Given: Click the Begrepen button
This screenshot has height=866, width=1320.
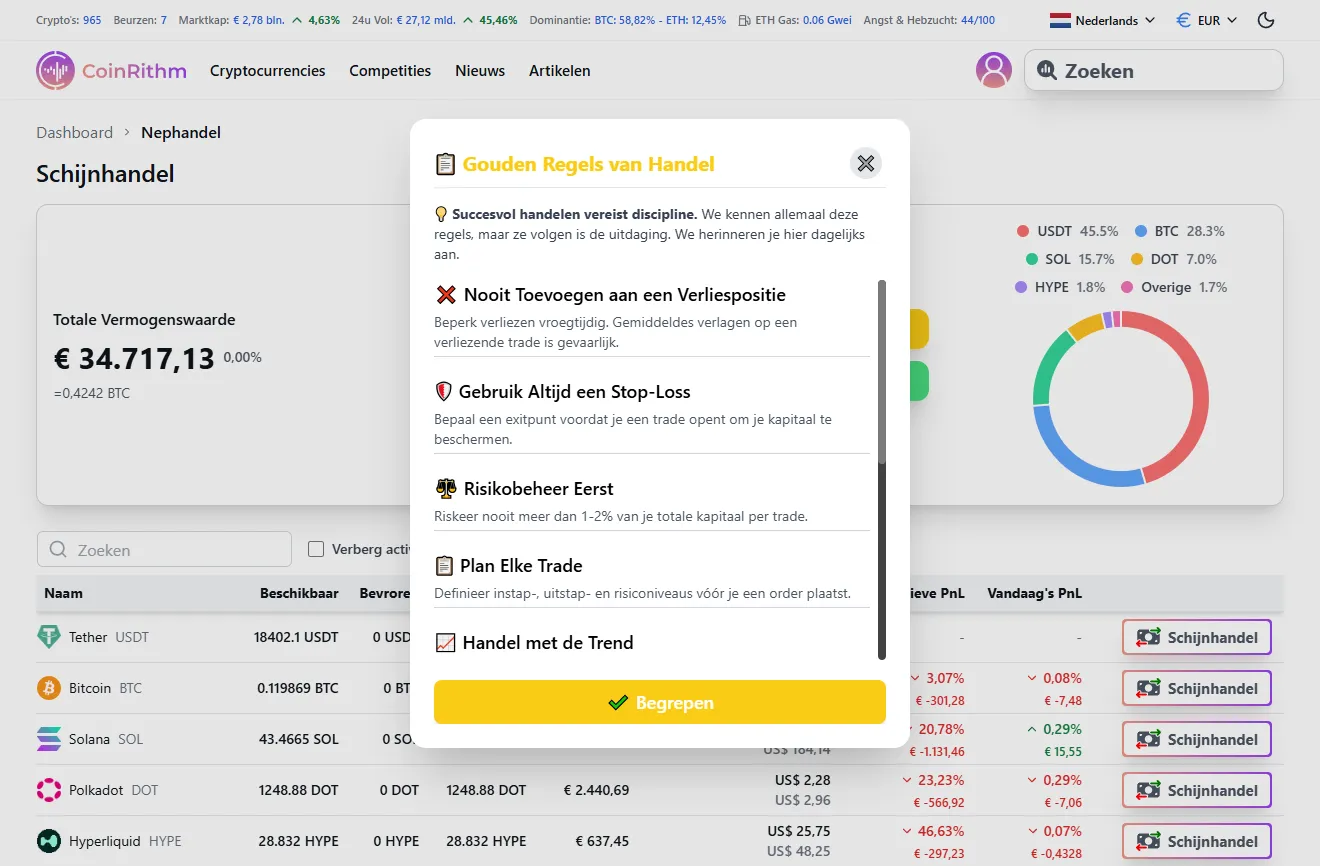Looking at the screenshot, I should pos(659,702).
